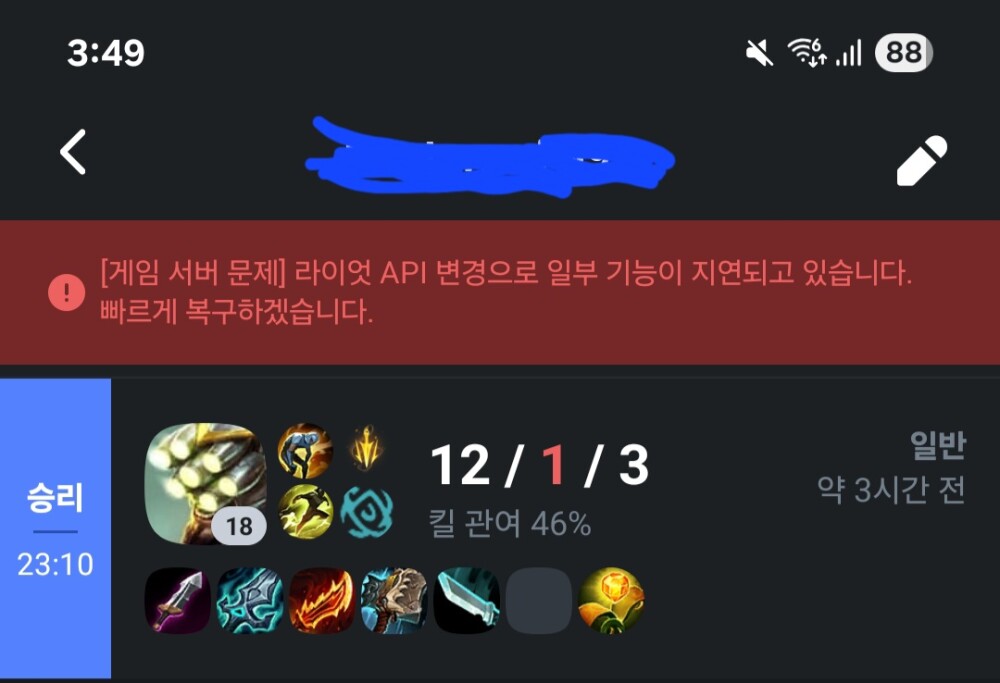
Task: Tap the 게임 서버 문제 notice banner
Action: pos(500,293)
